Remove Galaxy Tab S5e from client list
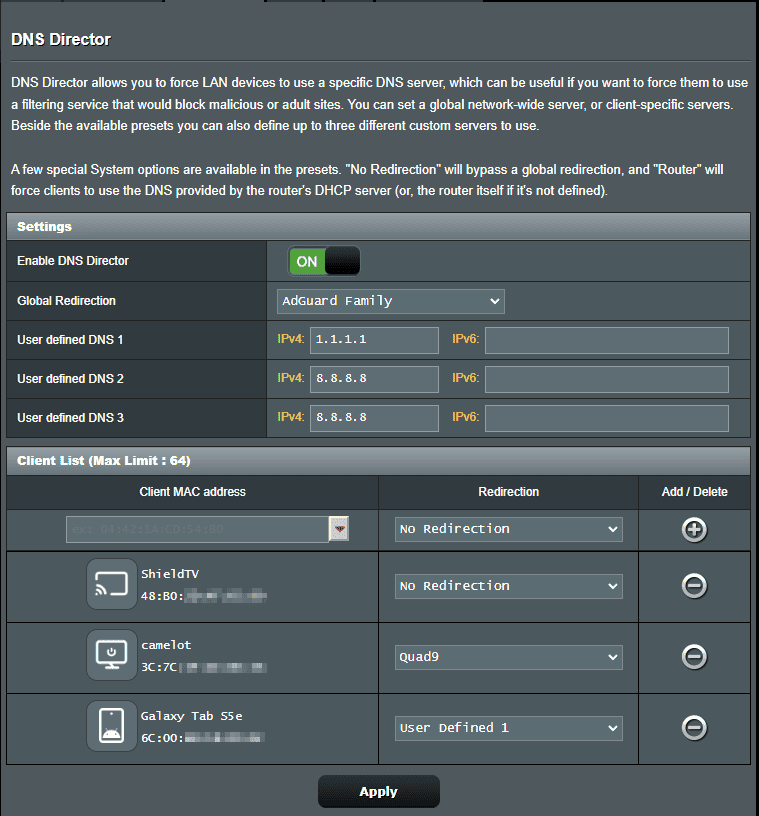Viewport: 759px width, 816px height. pos(694,728)
